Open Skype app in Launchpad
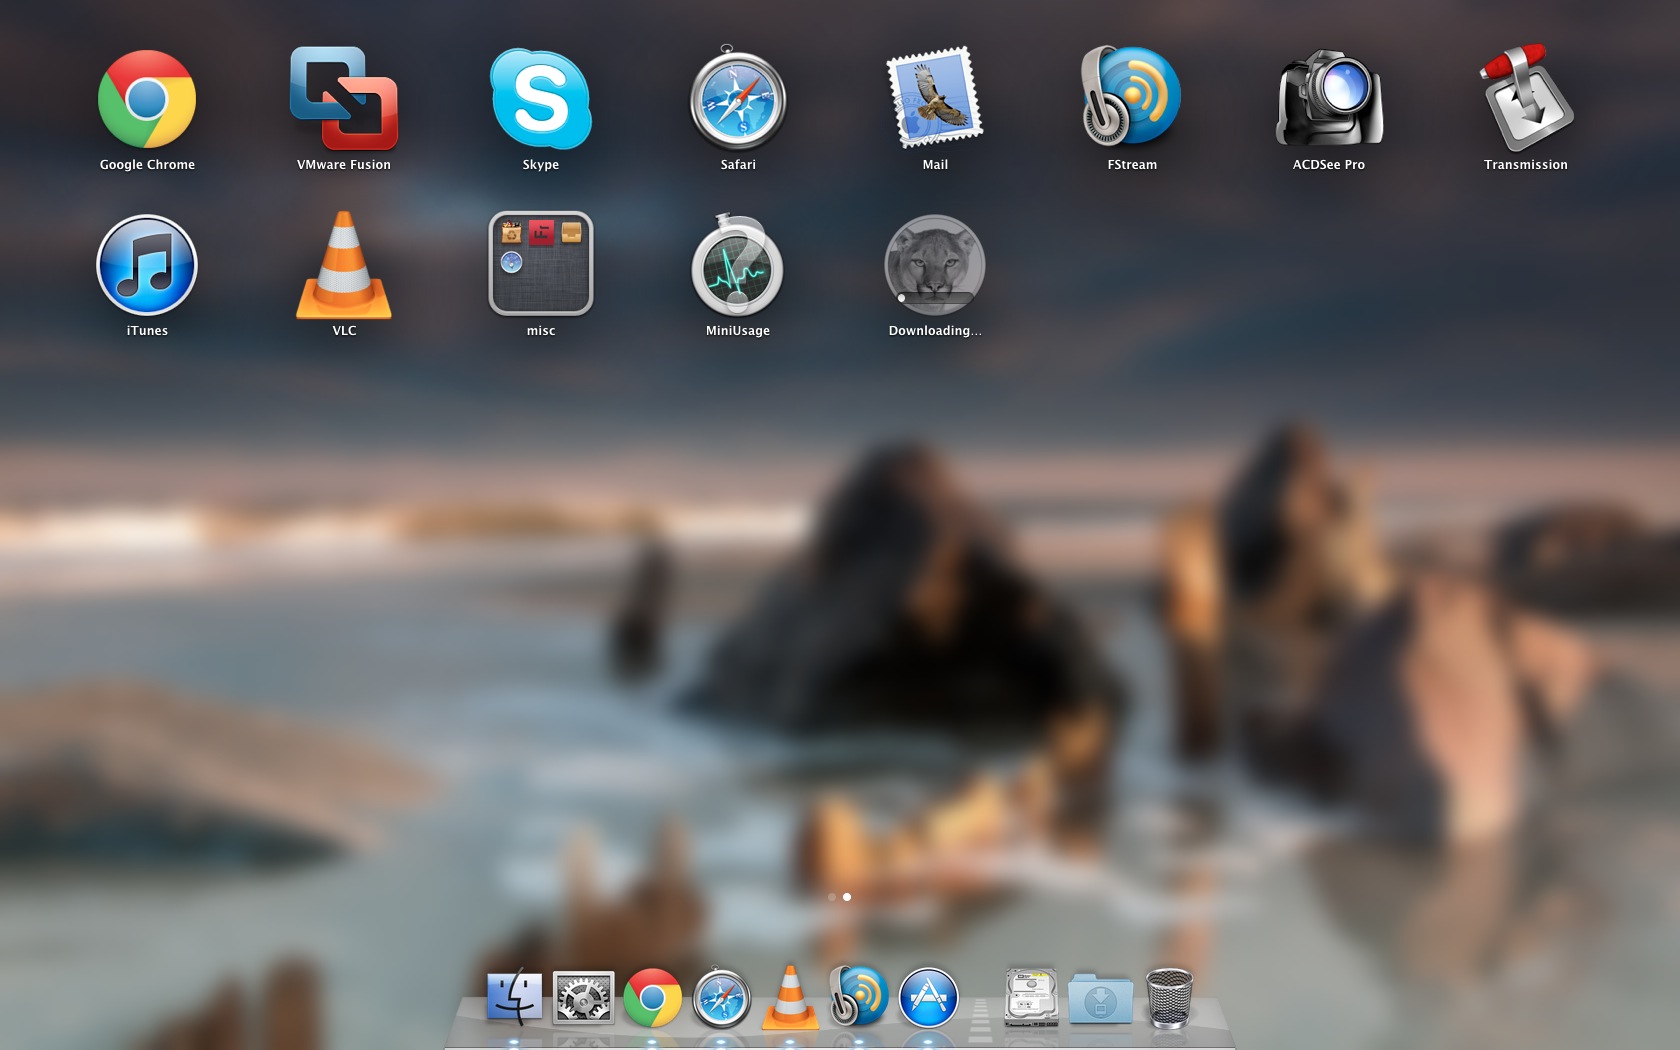Image resolution: width=1680 pixels, height=1050 pixels. [541, 99]
